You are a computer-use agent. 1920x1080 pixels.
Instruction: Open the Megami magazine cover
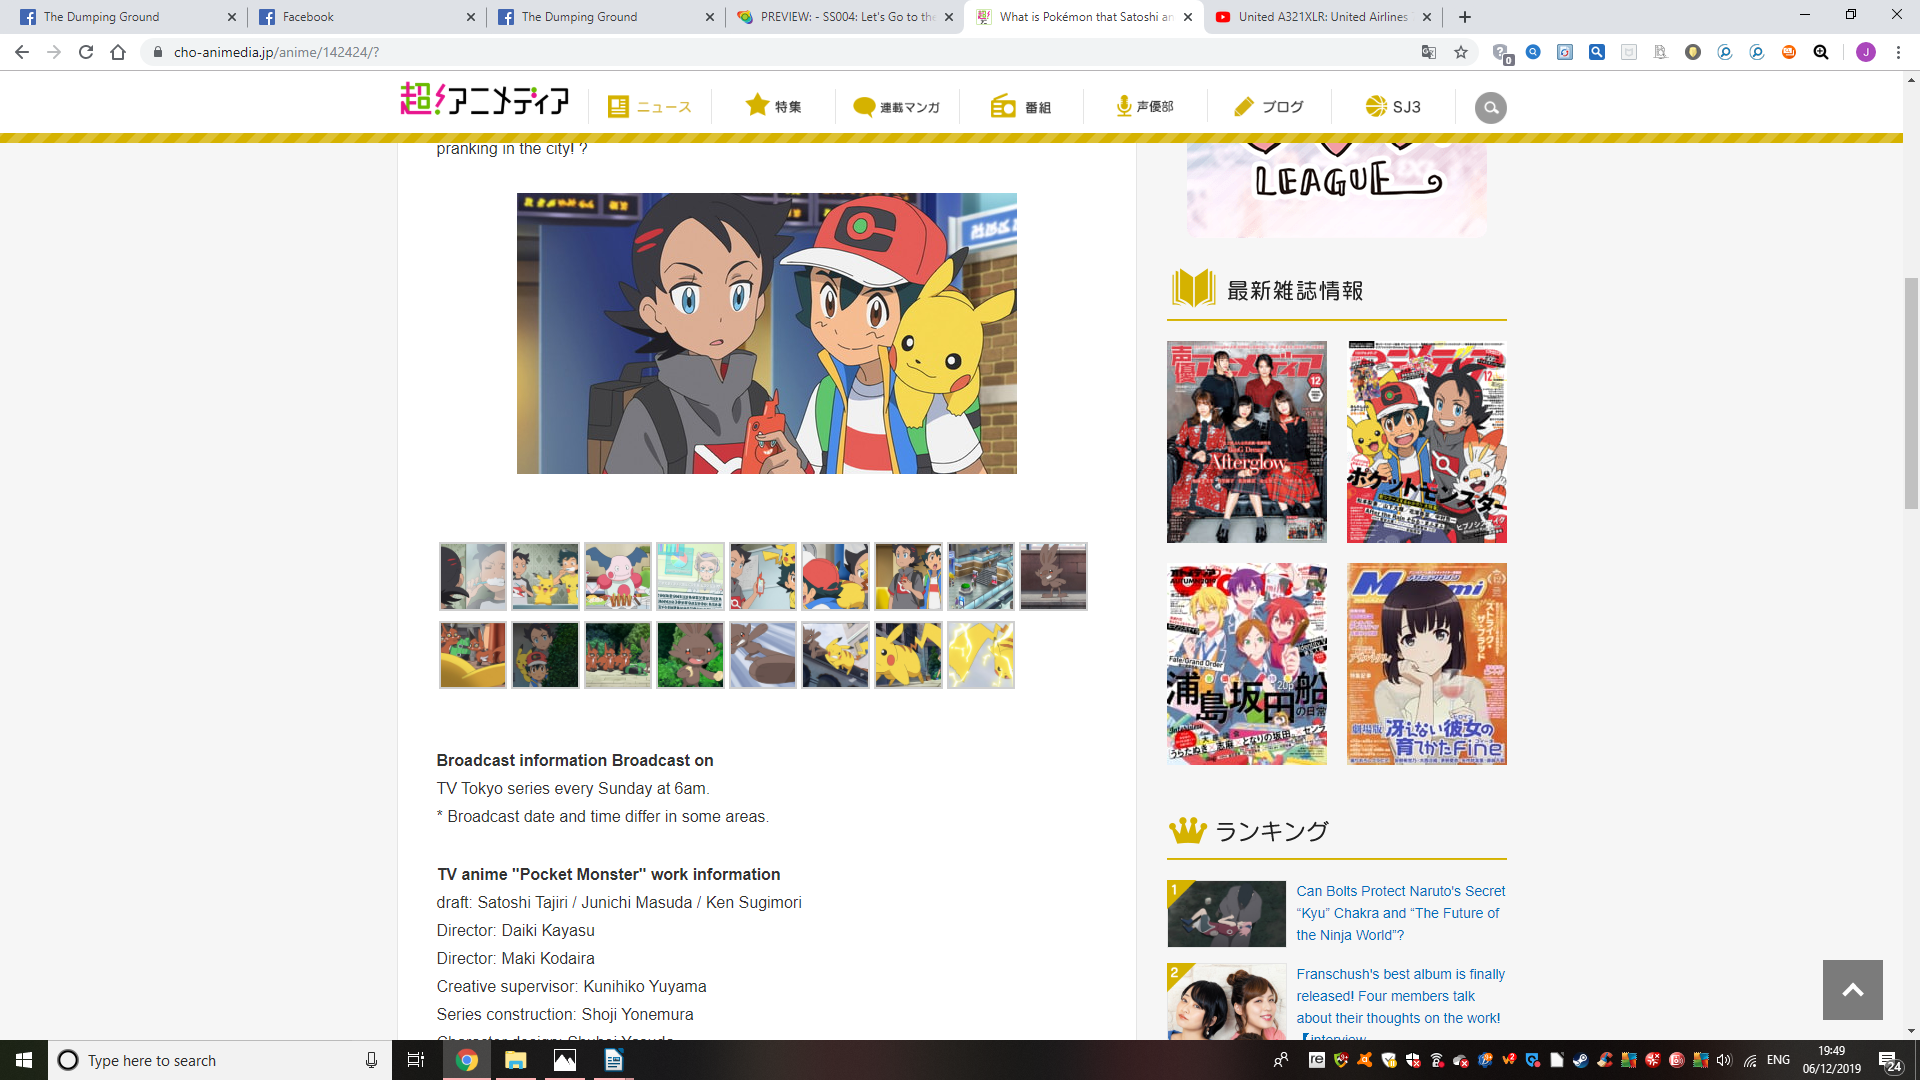pos(1426,664)
